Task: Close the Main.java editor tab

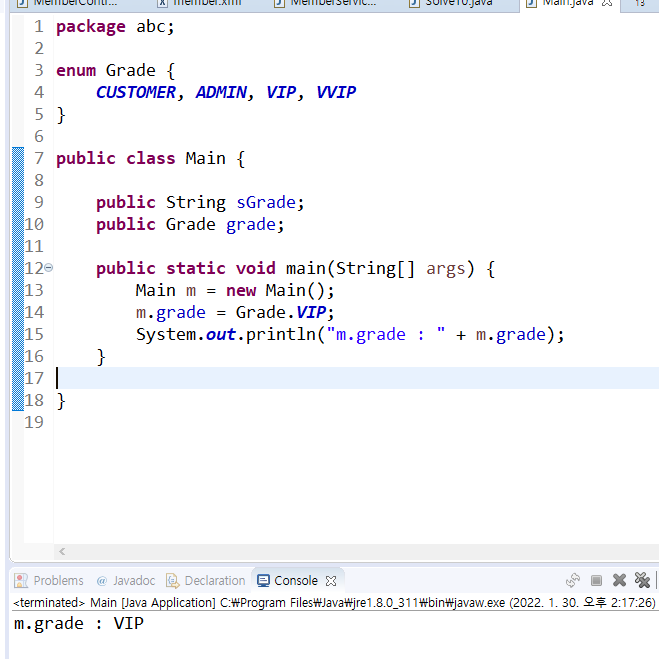Action: click(607, 3)
